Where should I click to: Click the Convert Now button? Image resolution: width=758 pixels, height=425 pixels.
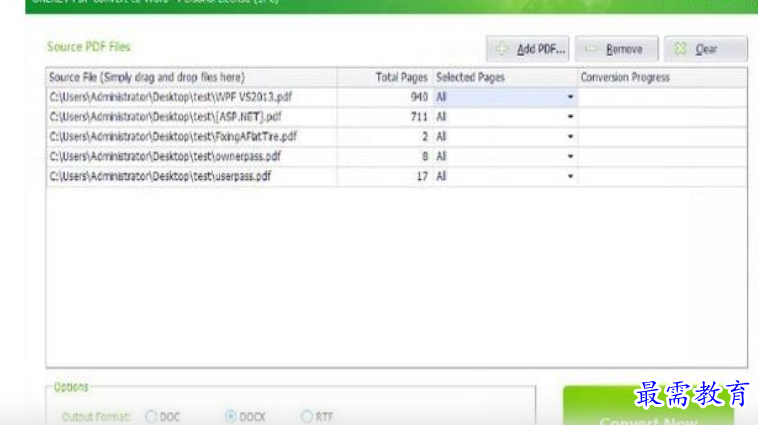coord(648,406)
